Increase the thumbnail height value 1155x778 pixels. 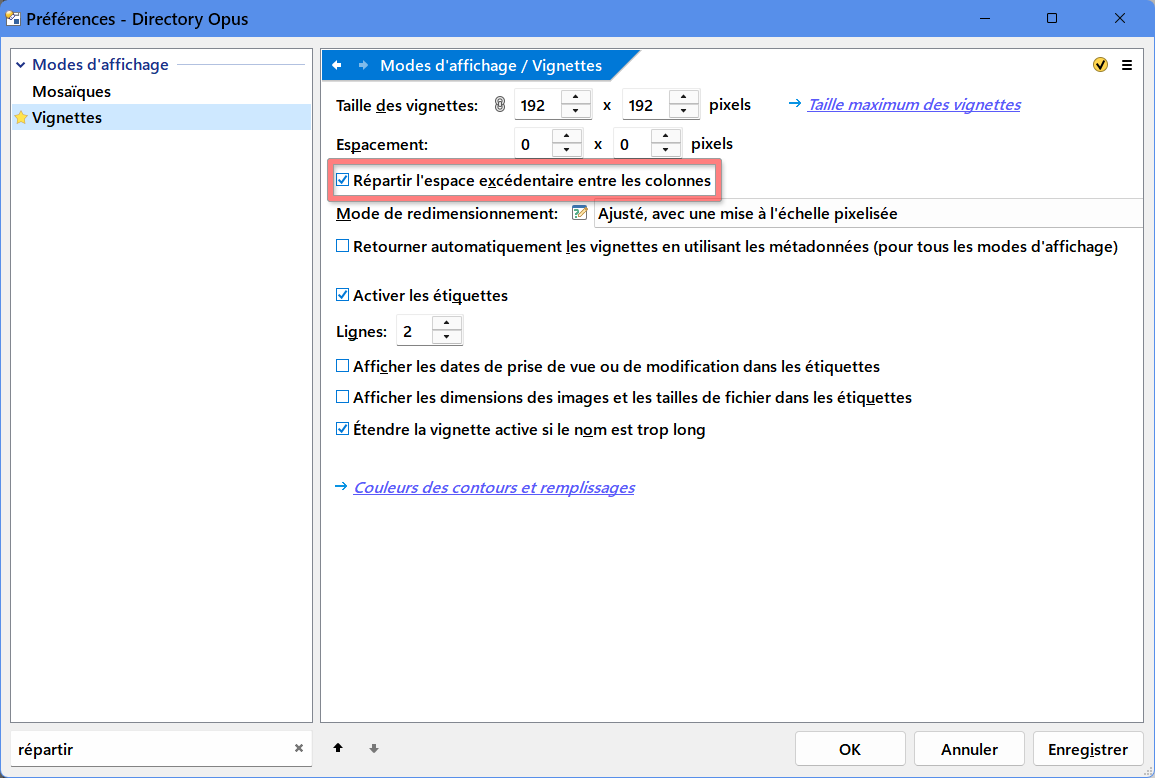click(x=684, y=97)
